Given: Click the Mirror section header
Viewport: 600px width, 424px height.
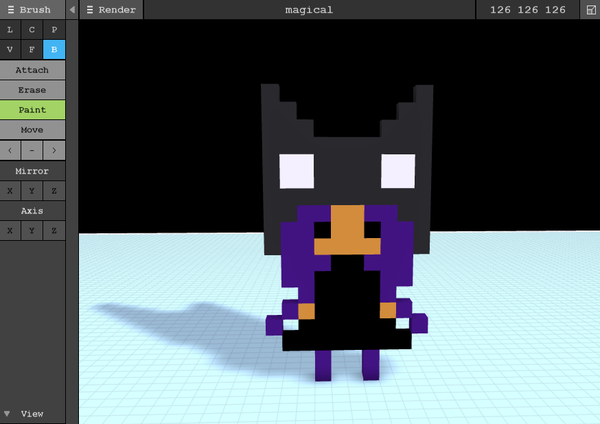Looking at the screenshot, I should point(32,171).
